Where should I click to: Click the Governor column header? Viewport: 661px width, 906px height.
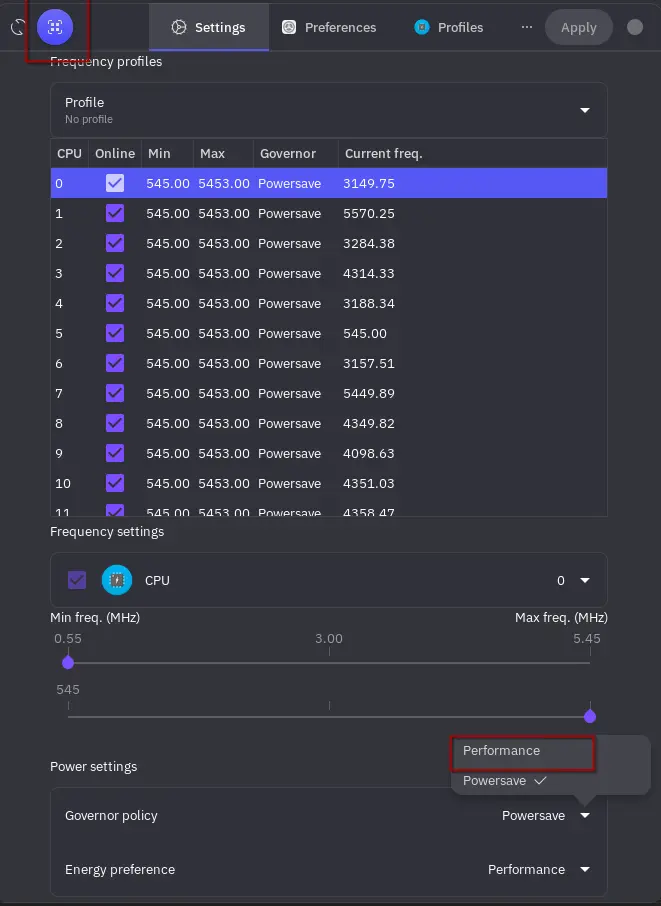(x=296, y=154)
